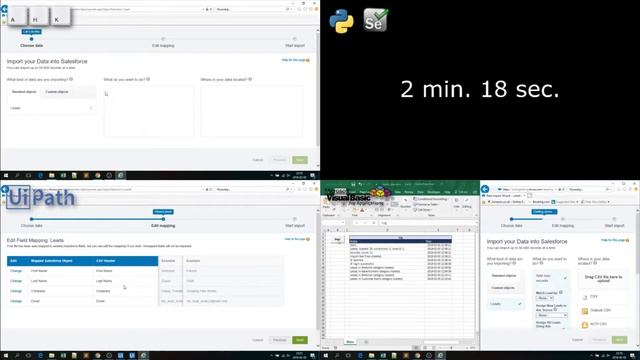Viewport: 640px width, 360px height.
Task: Select the worksheet tab at Excel's bottom
Action: (350, 342)
